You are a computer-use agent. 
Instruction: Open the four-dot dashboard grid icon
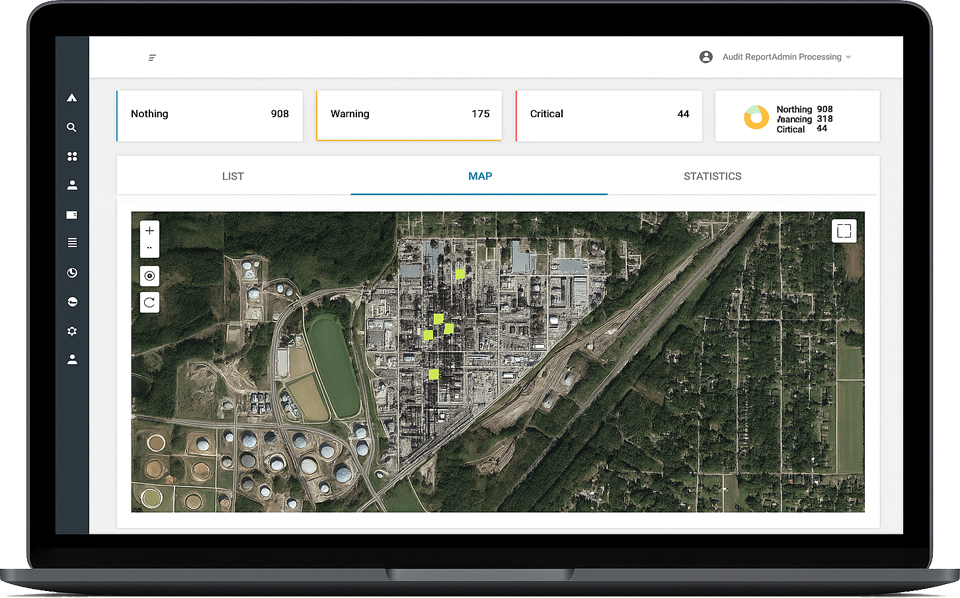click(72, 157)
